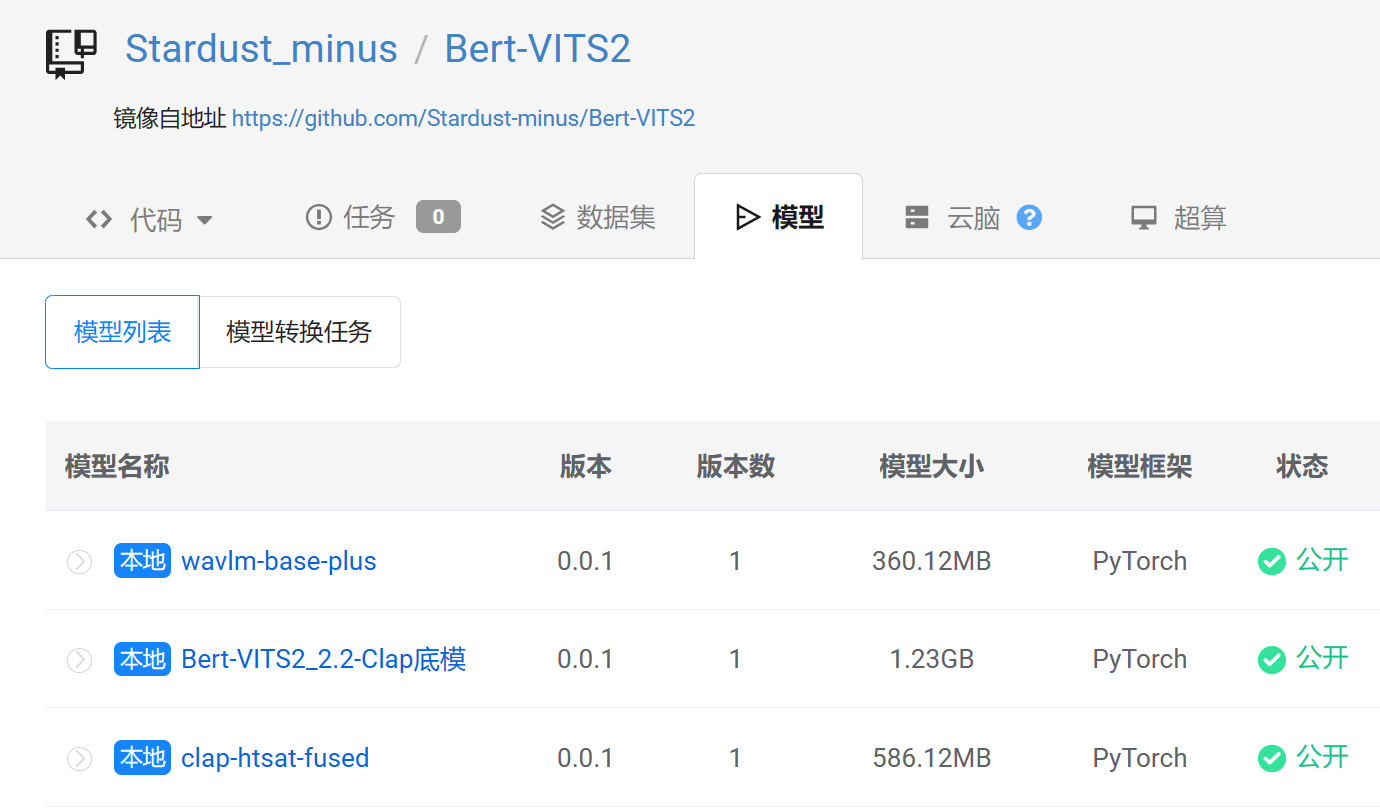Open the GitHub mirror link
Image resolution: width=1380 pixels, height=812 pixels.
coord(463,118)
